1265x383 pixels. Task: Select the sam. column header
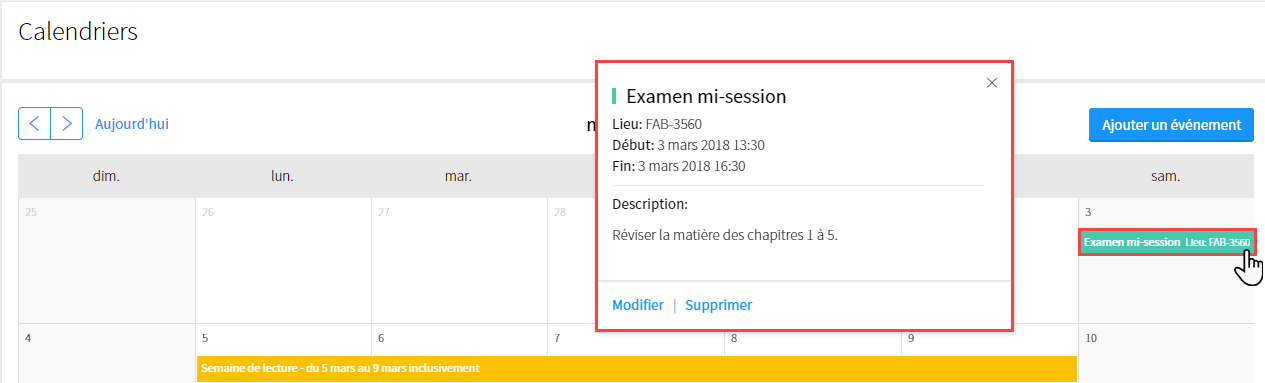[x=1166, y=176]
